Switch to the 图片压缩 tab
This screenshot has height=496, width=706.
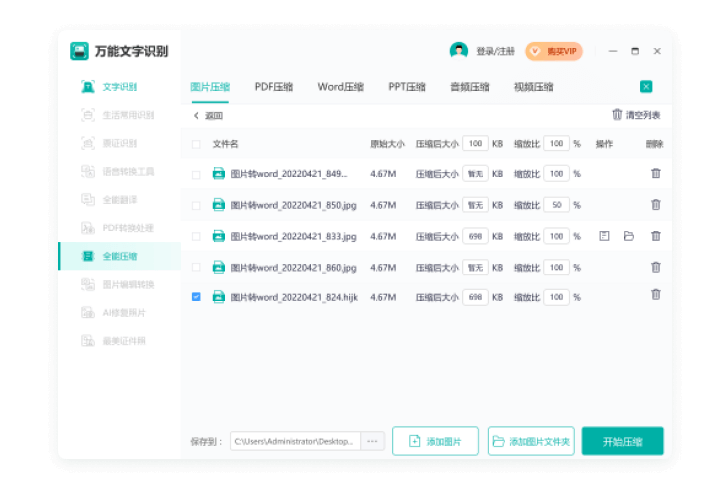[x=210, y=87]
